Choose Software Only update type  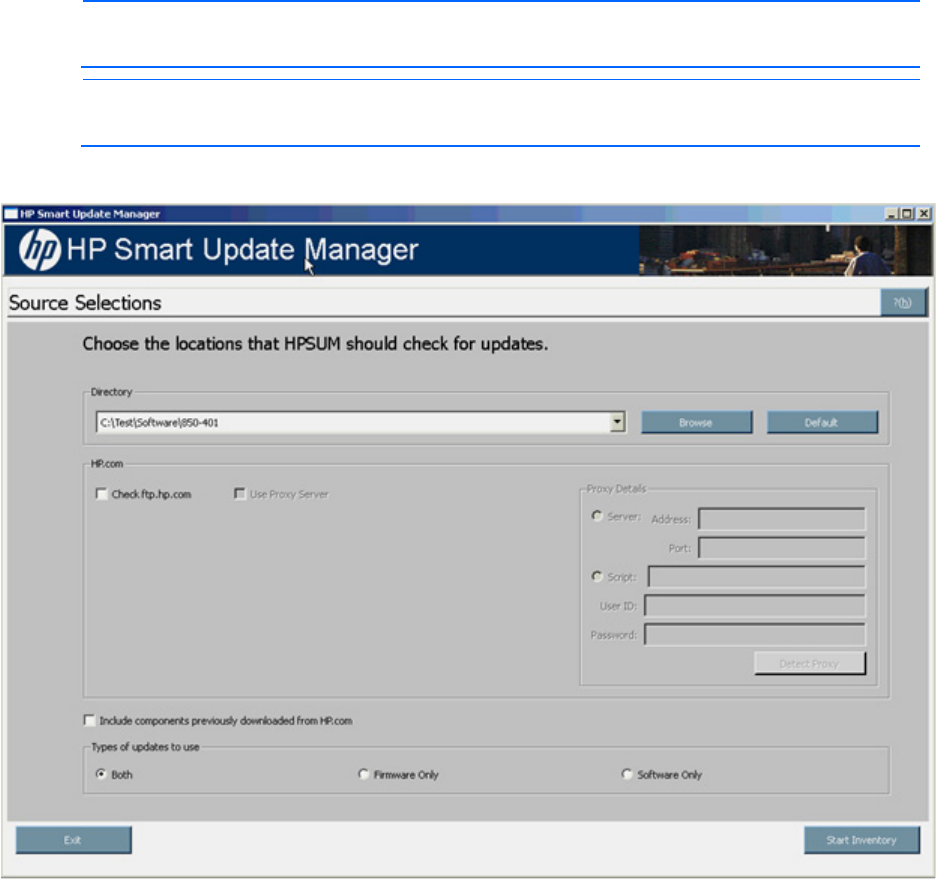tap(627, 774)
